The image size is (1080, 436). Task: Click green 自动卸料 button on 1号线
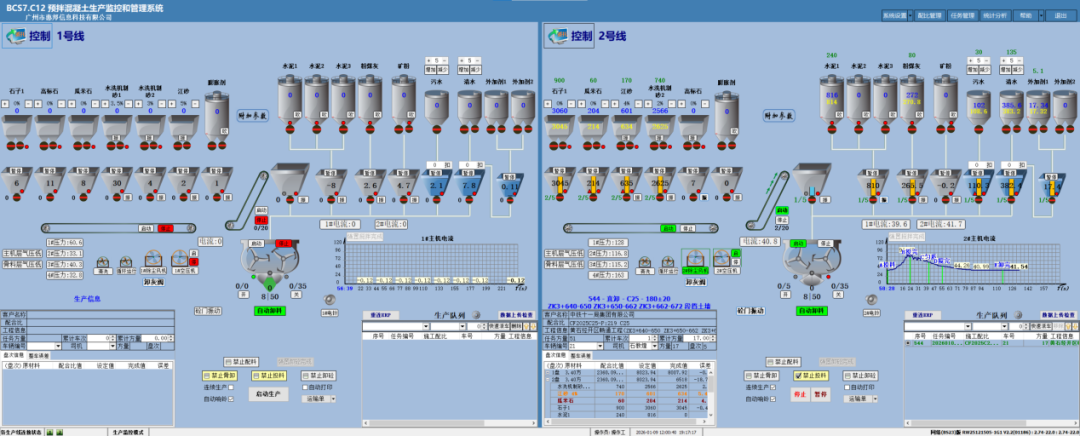coord(269,311)
